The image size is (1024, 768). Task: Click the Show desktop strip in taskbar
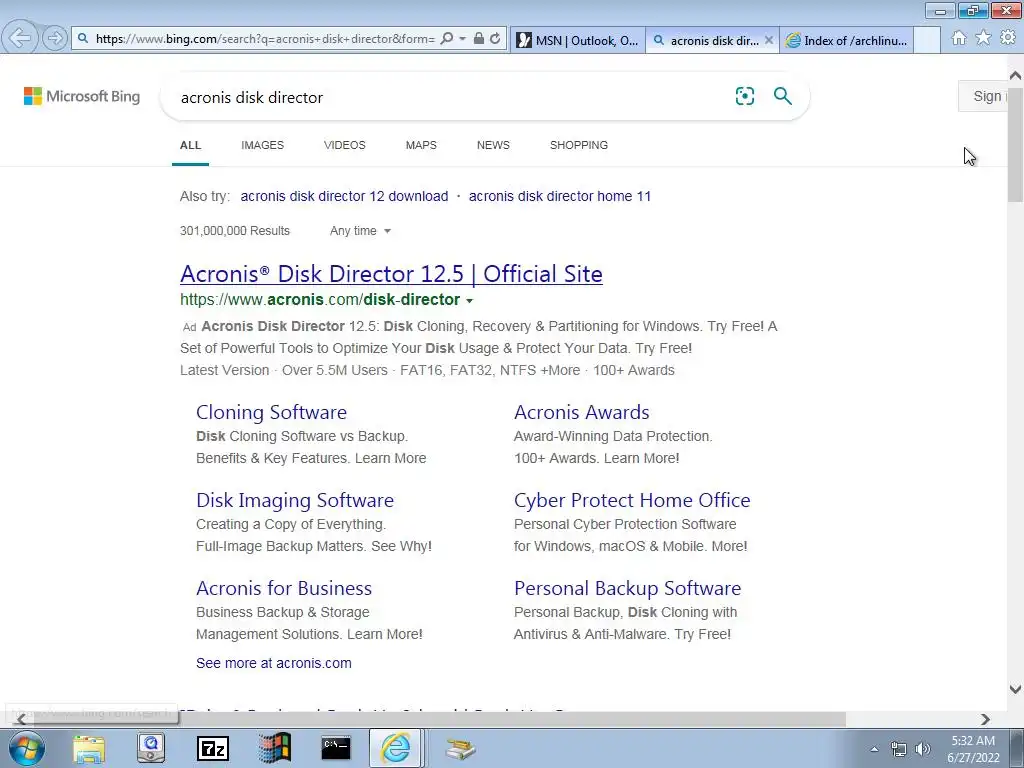pos(1016,748)
